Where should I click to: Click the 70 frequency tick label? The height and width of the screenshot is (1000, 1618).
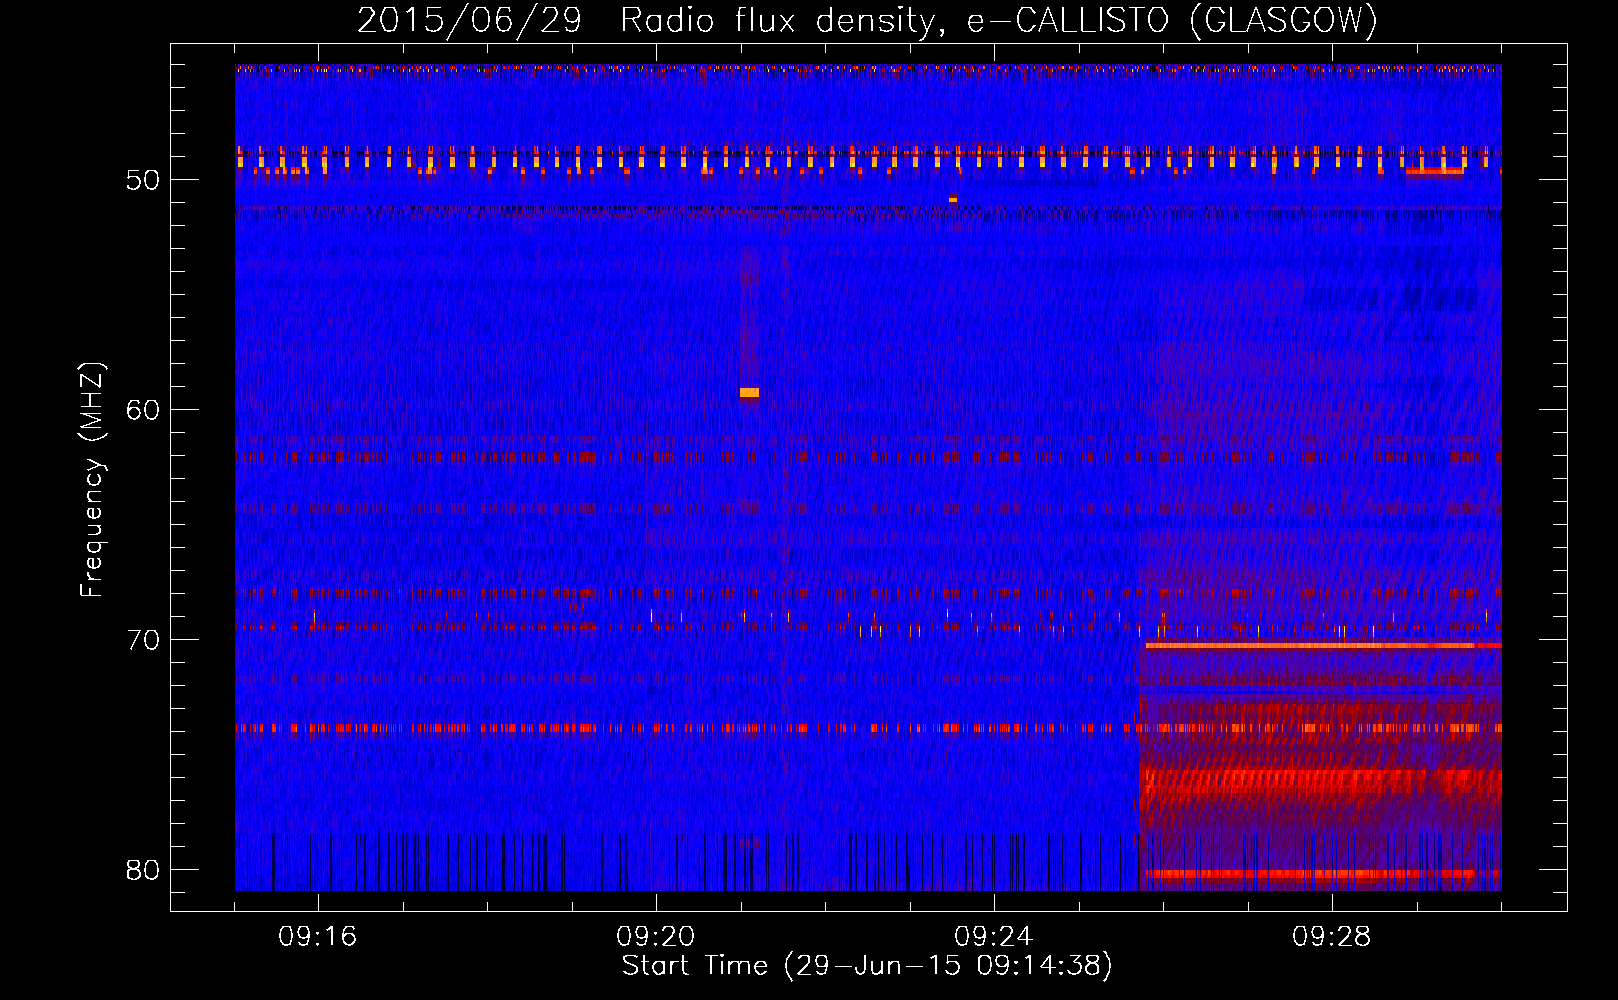point(143,640)
